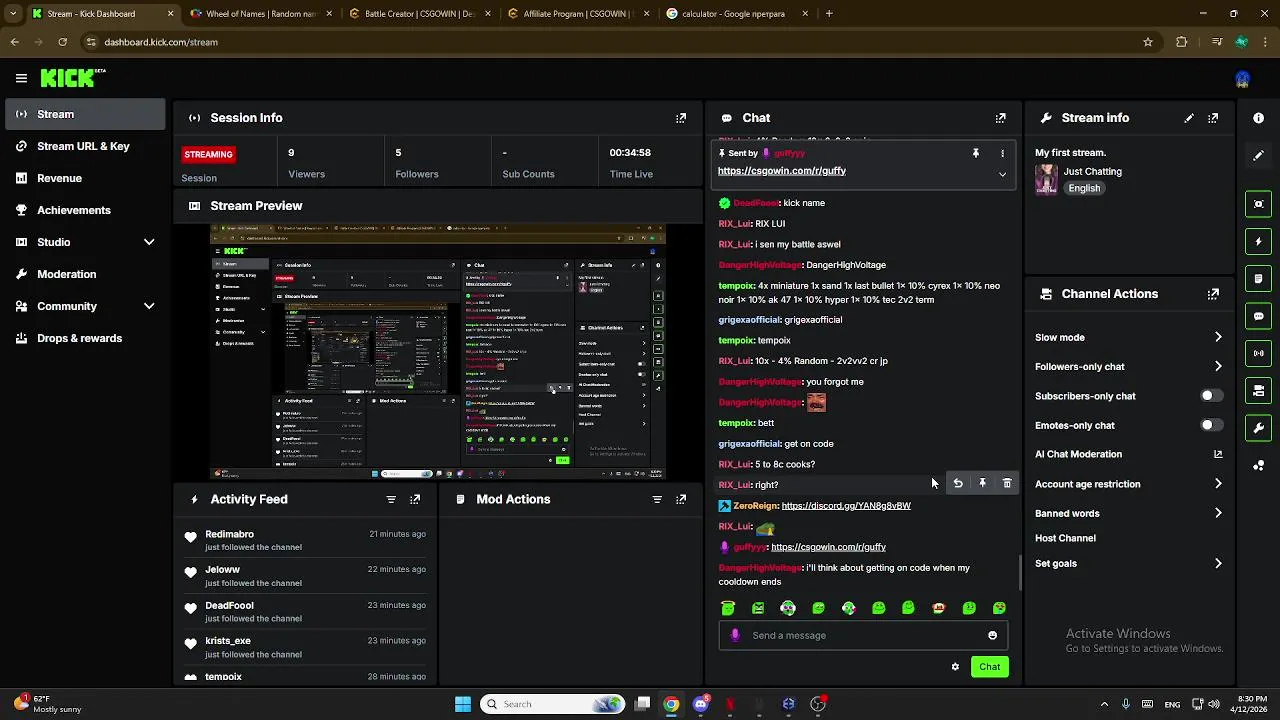Open the Mod Actions filter icon

click(657, 499)
